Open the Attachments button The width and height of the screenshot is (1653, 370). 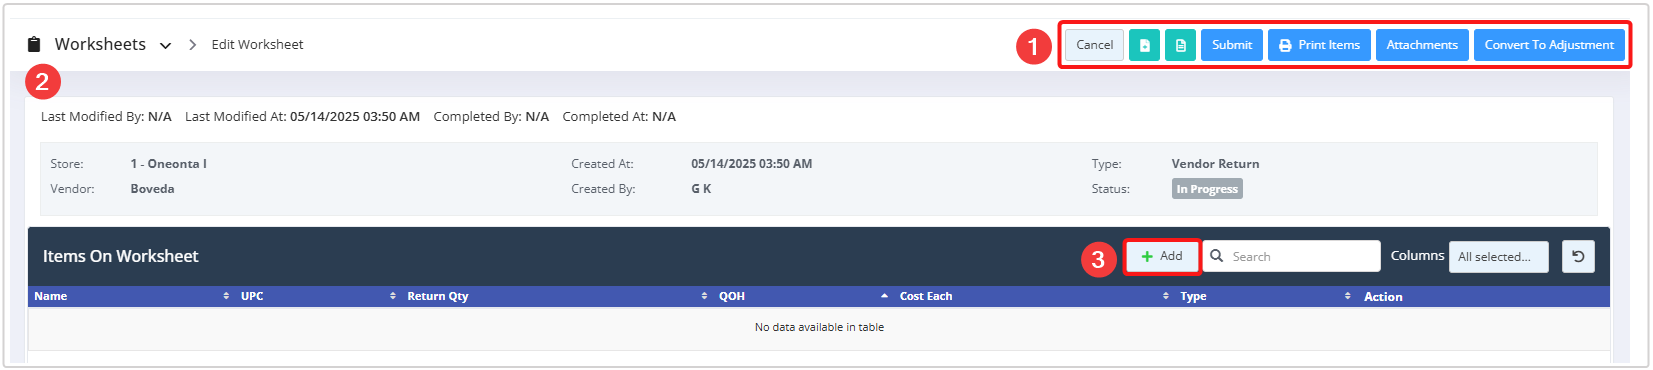(1422, 45)
